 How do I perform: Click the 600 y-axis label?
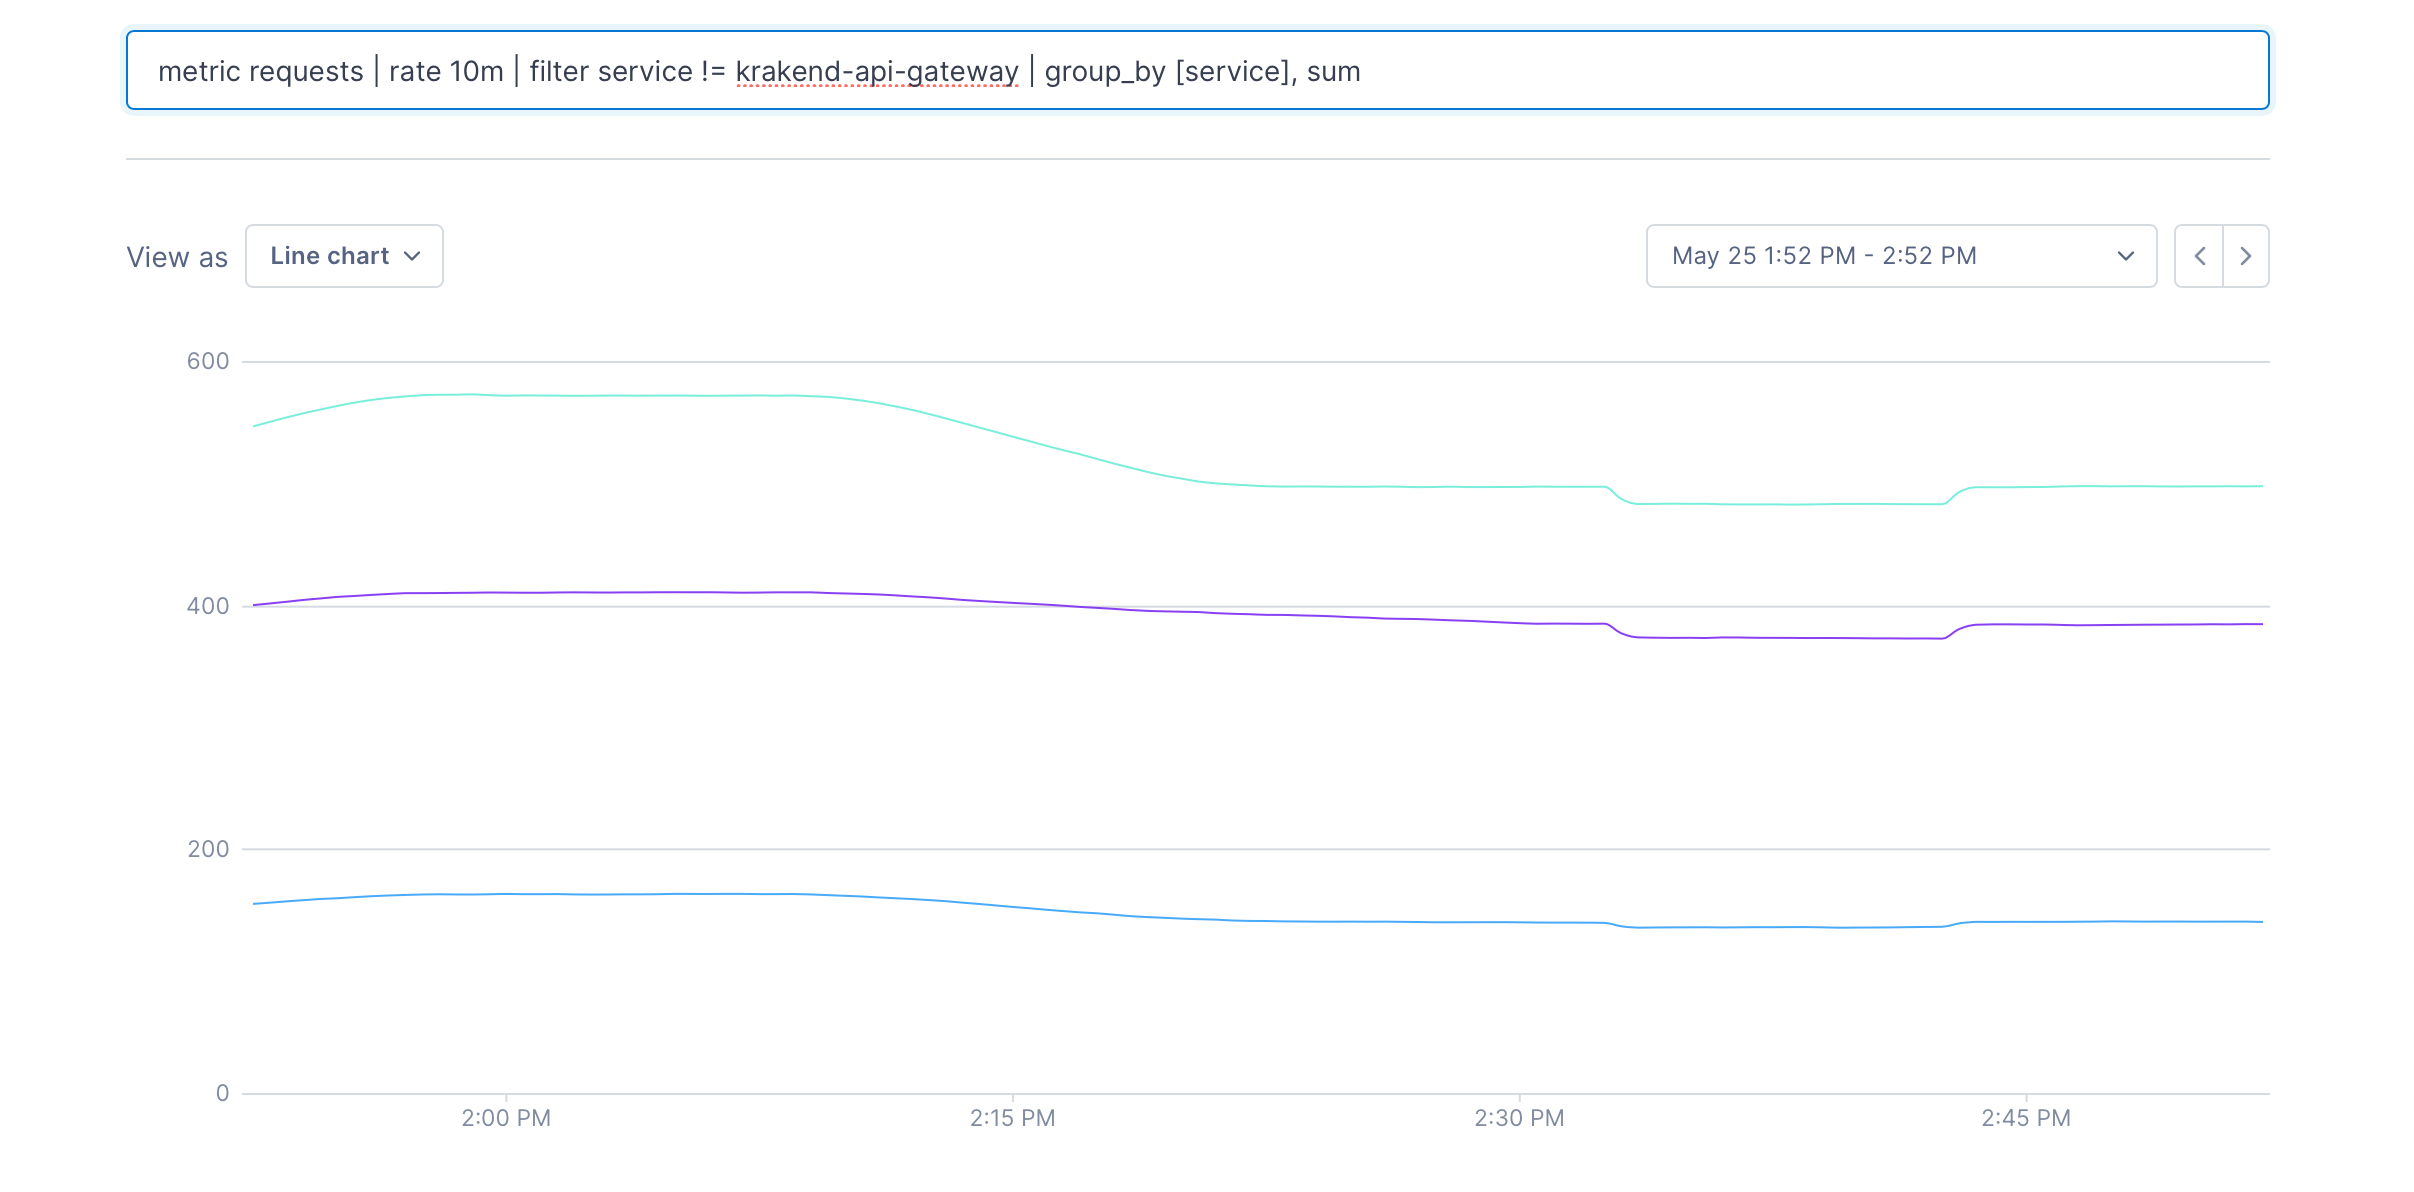pos(208,361)
